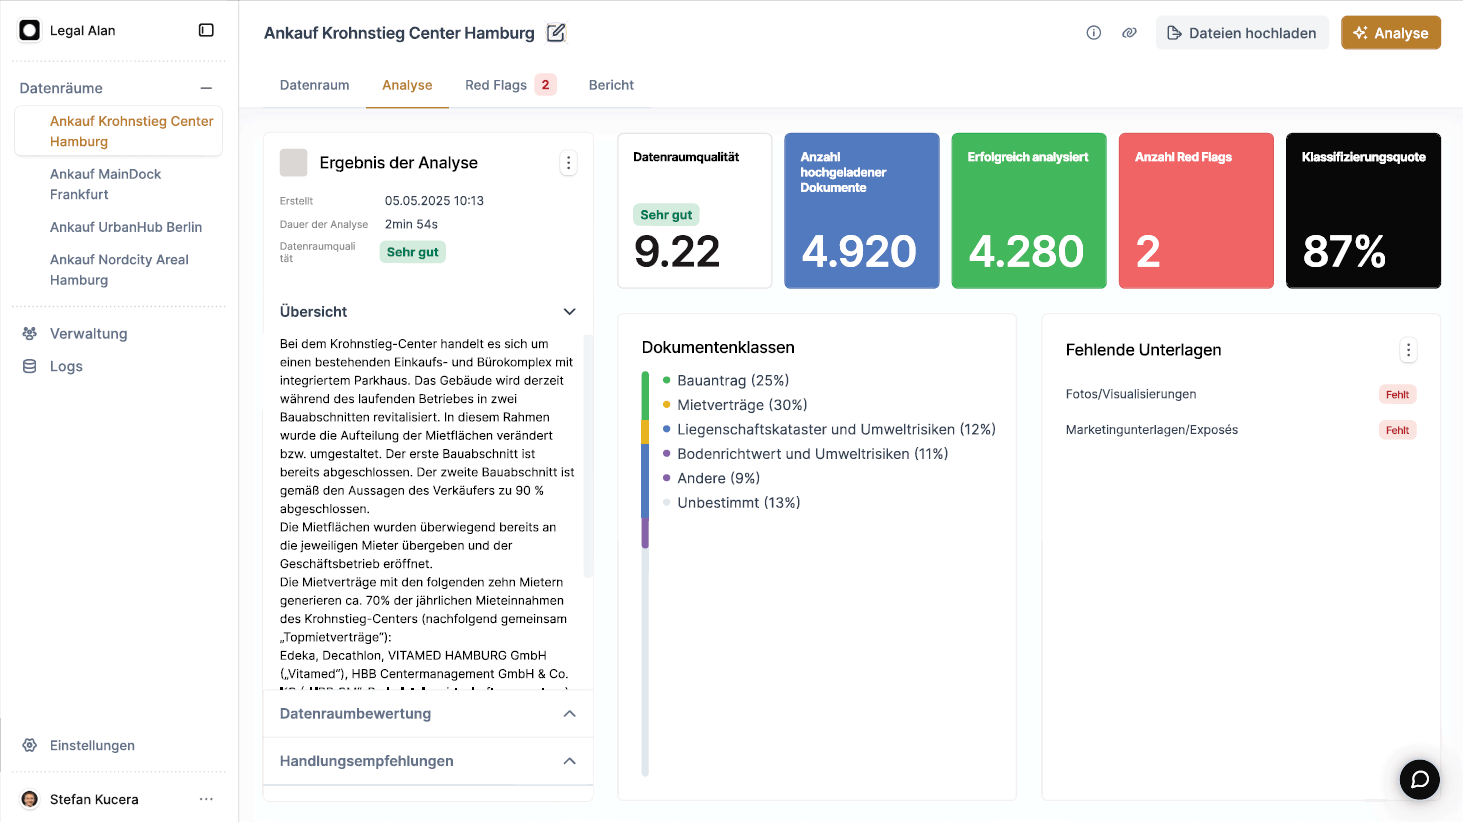Collapse the Übersicht section chevron
Viewport: 1463px width, 822px height.
569,312
